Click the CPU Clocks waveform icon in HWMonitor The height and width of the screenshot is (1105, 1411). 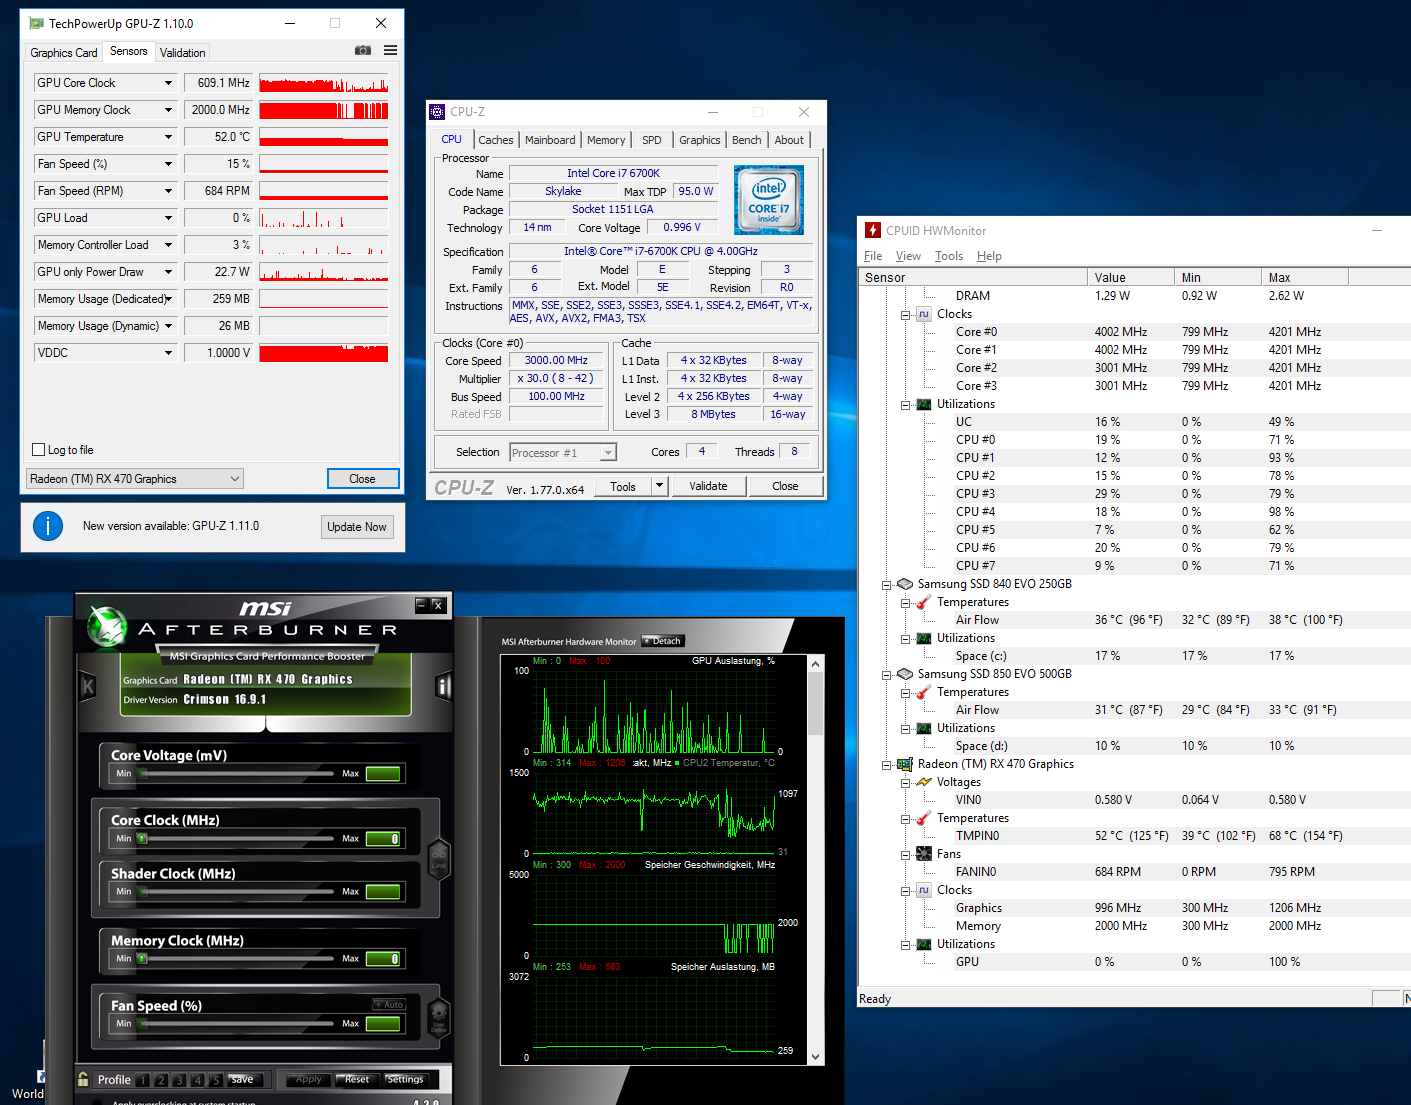(924, 314)
